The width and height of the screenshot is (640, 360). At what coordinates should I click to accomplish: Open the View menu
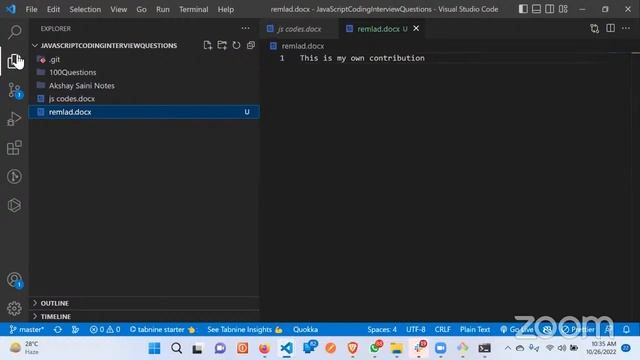pyautogui.click(x=118, y=9)
